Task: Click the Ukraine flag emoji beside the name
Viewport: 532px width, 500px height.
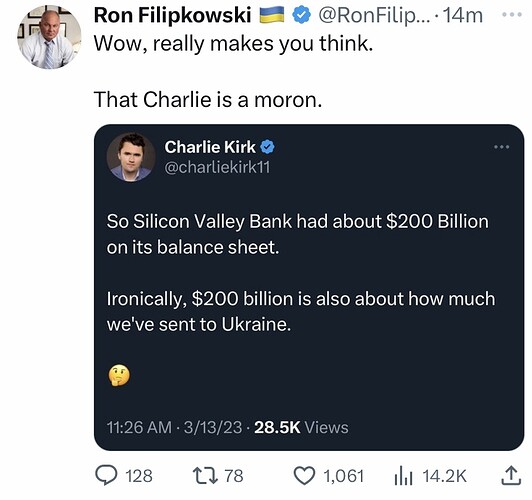Action: (272, 16)
